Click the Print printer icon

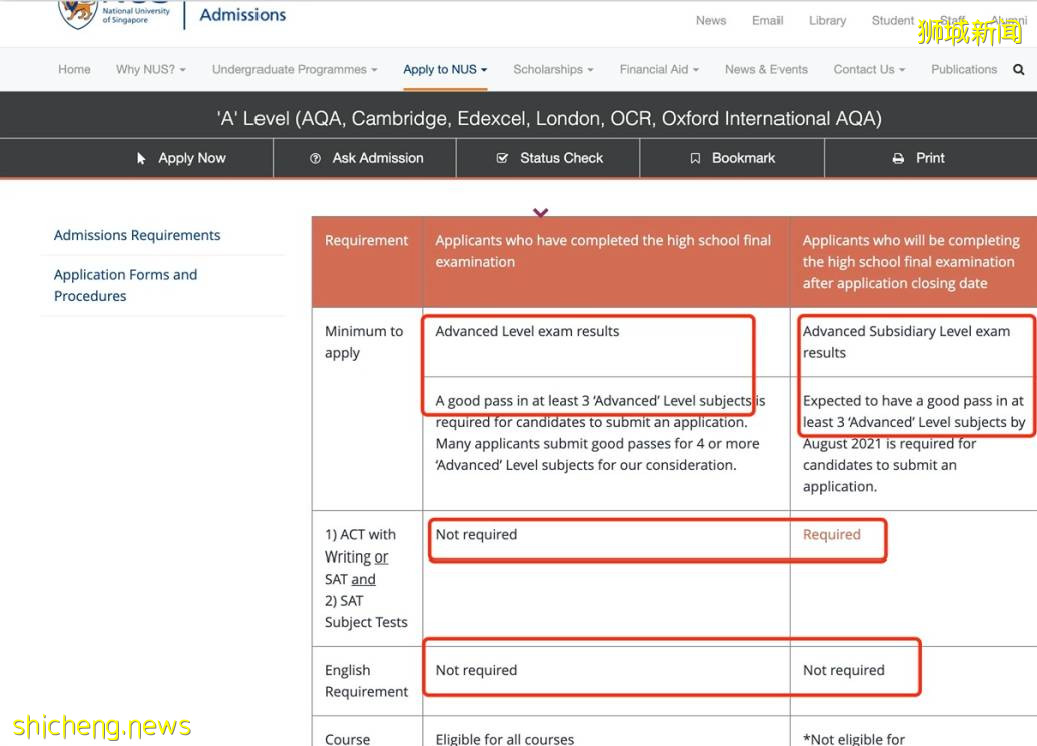pyautogui.click(x=898, y=158)
